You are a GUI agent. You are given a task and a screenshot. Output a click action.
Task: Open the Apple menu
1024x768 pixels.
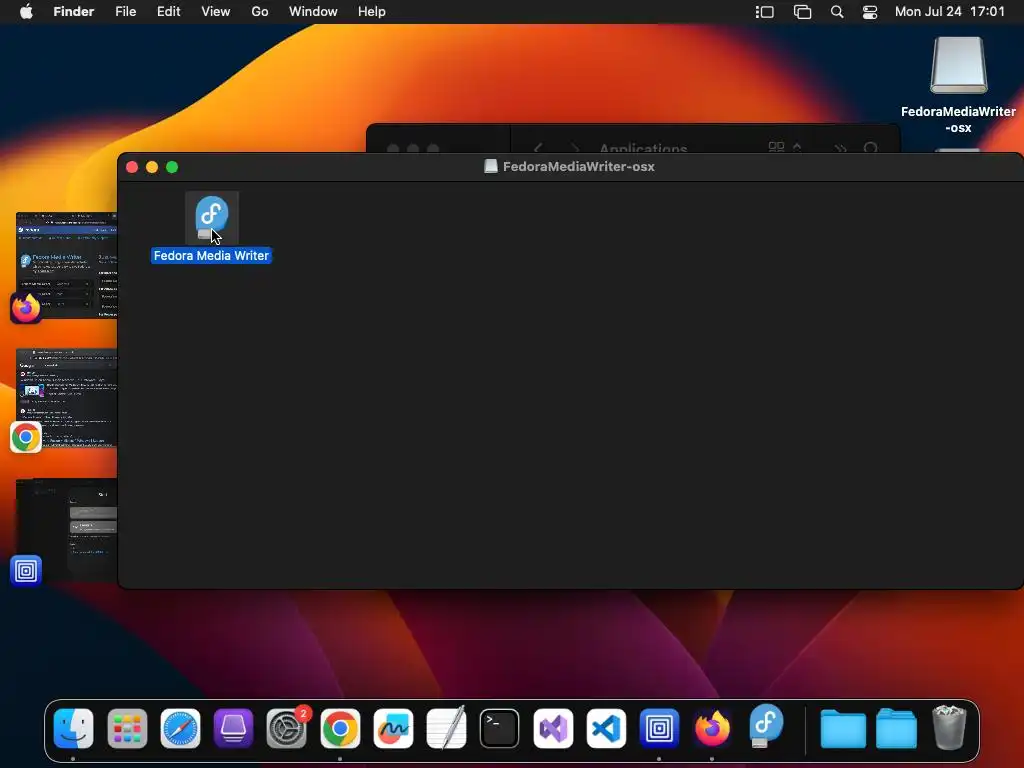[26, 12]
